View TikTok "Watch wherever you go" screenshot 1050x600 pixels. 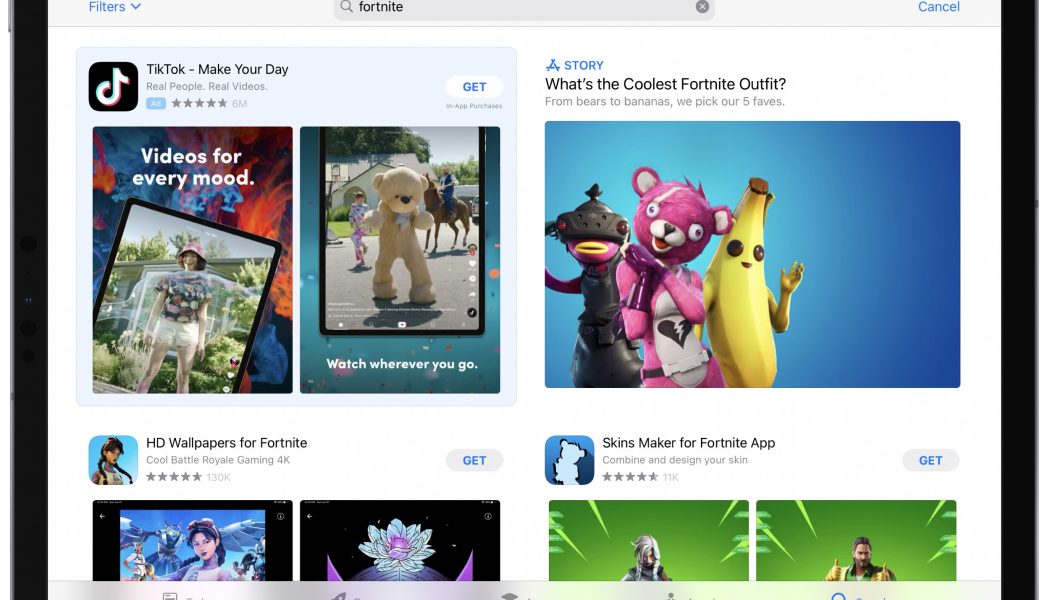pos(399,260)
